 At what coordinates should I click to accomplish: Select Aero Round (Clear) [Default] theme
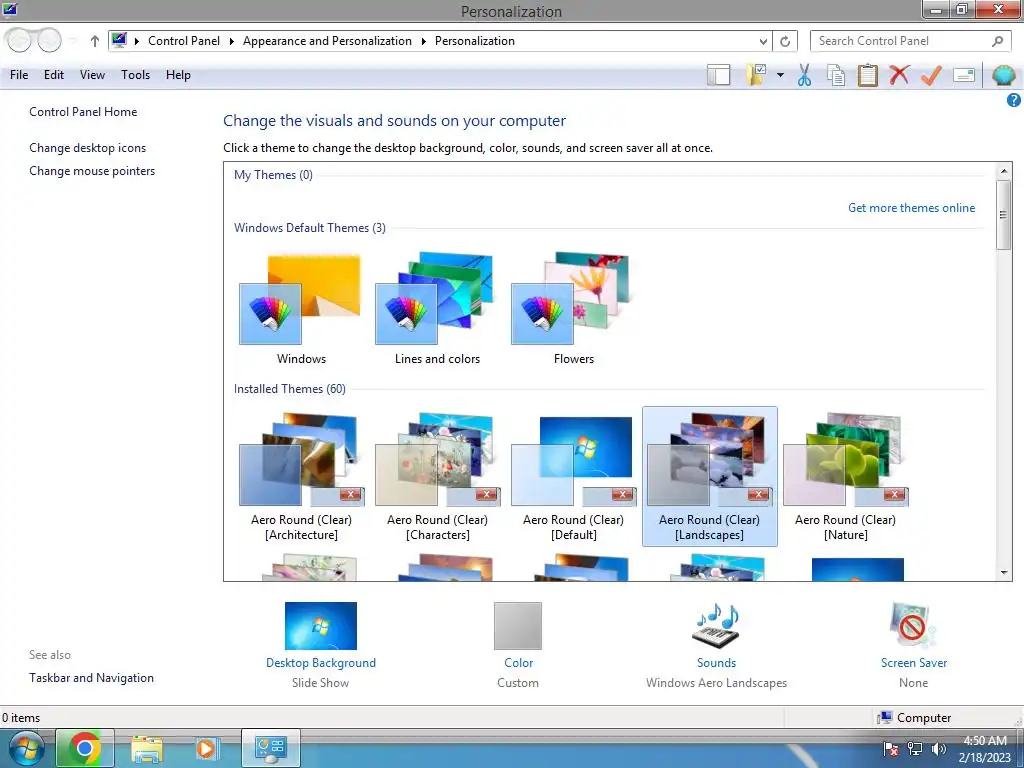[573, 477]
